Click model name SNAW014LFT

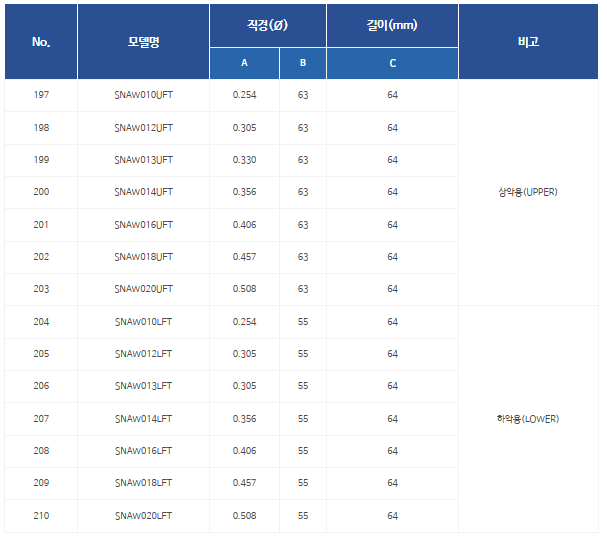143,418
